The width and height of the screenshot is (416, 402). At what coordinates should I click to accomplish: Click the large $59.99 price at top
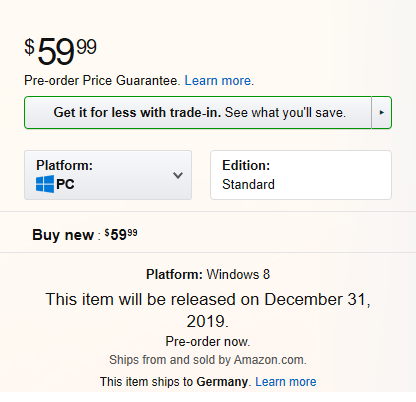60,51
